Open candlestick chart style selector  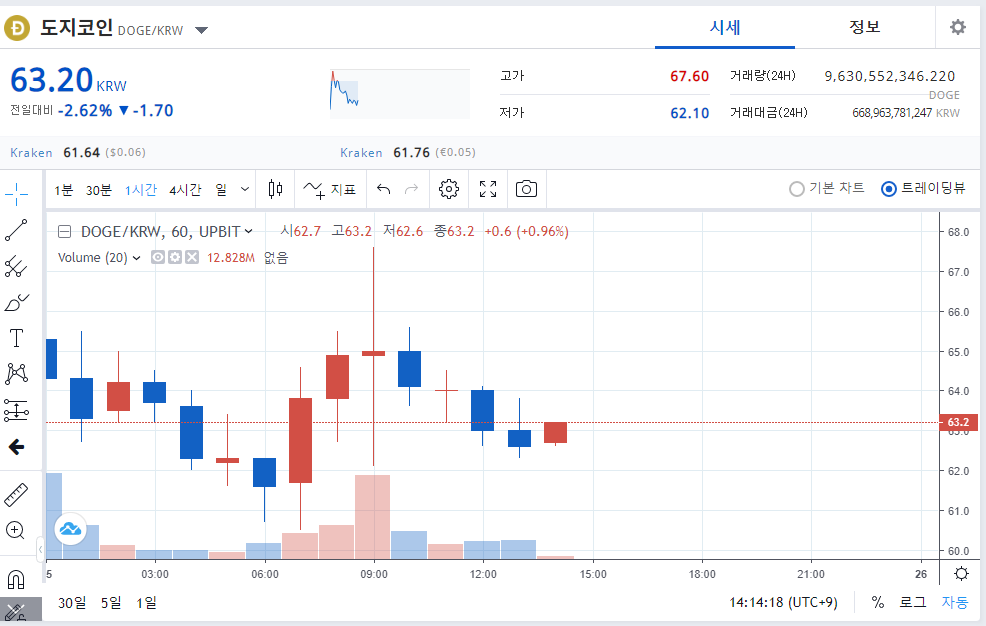[275, 189]
